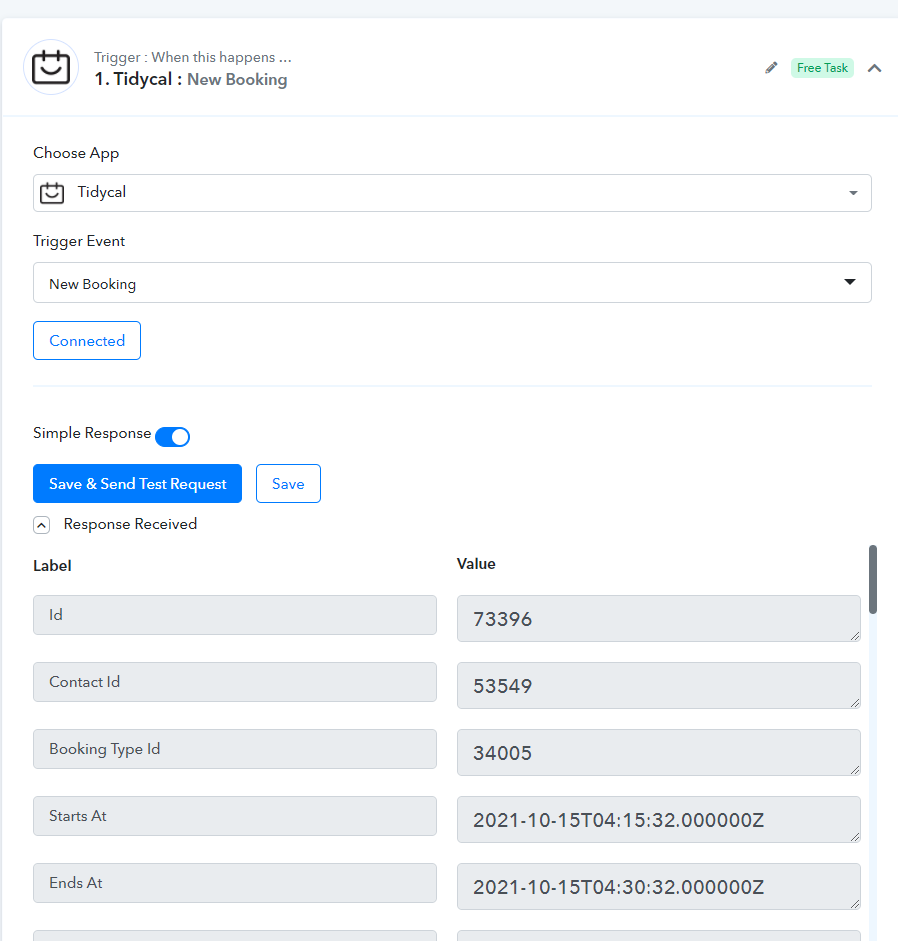Click the 'Trigger : When this happens ...' text
Viewport: 898px width, 941px height.
[x=193, y=57]
